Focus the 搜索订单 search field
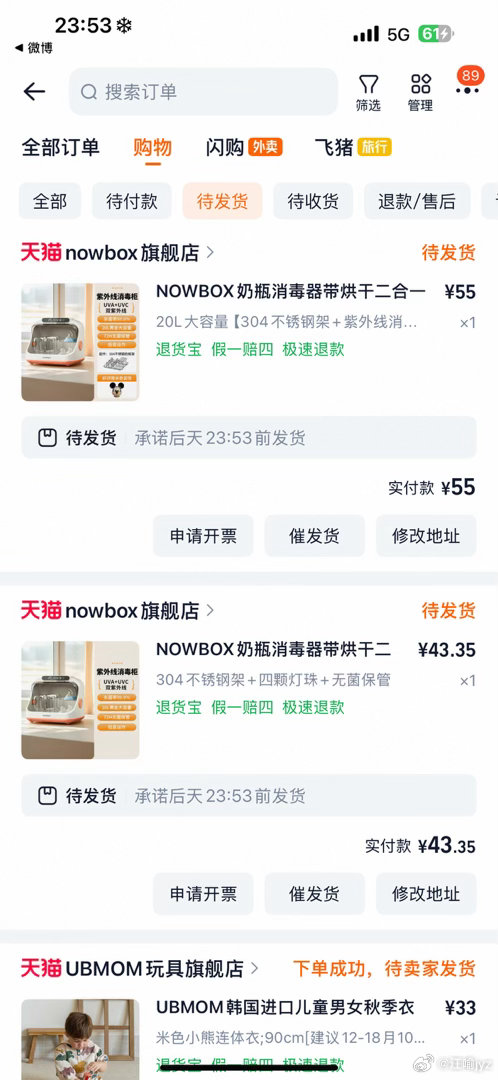The height and width of the screenshot is (1080, 498). click(203, 92)
